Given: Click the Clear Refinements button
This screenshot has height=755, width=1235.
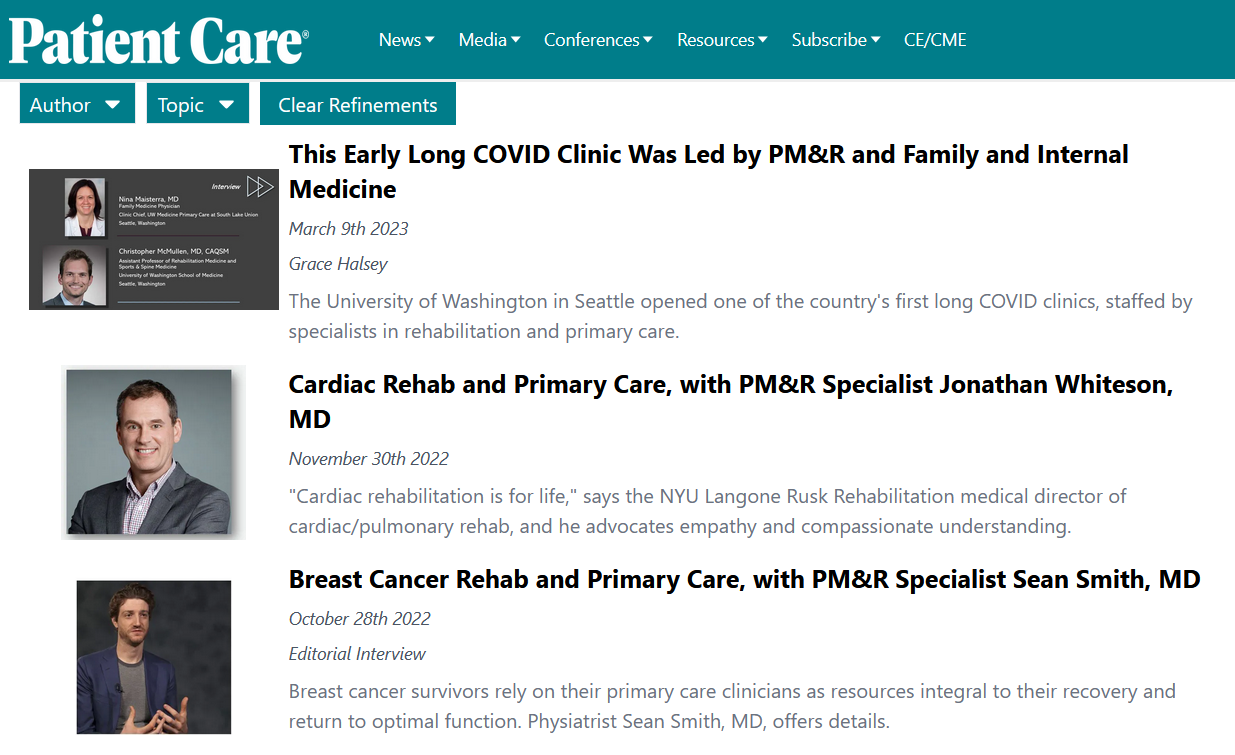Looking at the screenshot, I should tap(357, 105).
